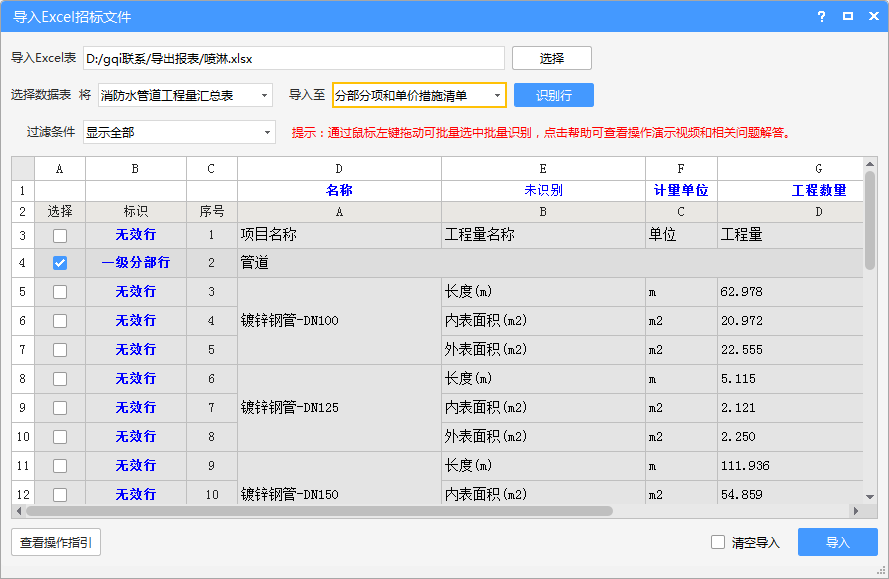Click the vertical scrollbar up arrow
The image size is (889, 579).
870,164
